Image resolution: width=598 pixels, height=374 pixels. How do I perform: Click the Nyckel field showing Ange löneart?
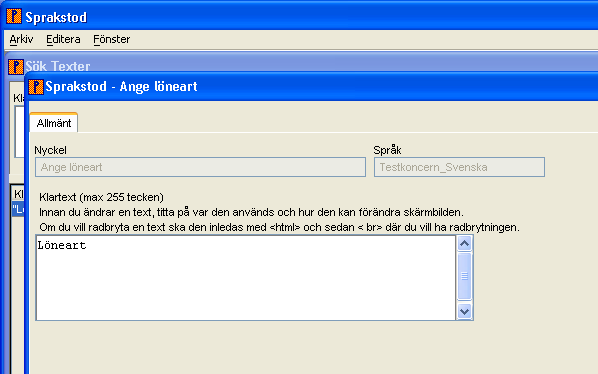point(200,167)
